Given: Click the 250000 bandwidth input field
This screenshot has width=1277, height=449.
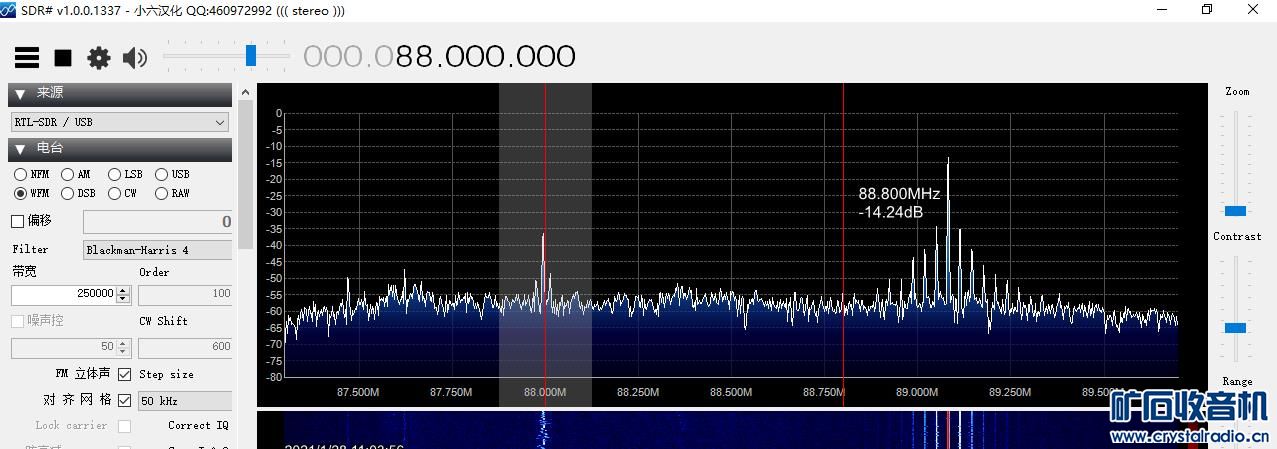Looking at the screenshot, I should click(64, 294).
